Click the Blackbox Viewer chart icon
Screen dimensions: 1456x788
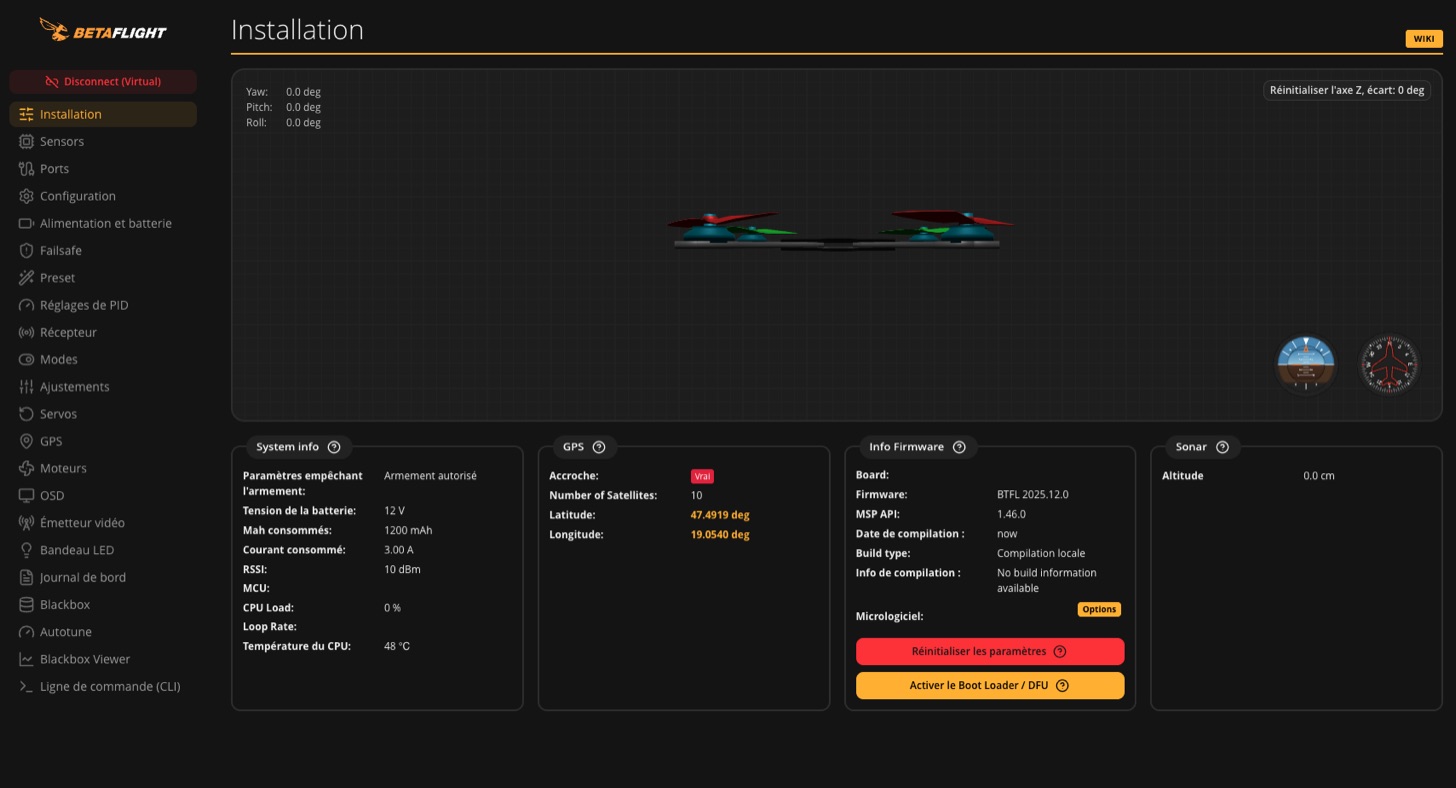pyautogui.click(x=26, y=659)
